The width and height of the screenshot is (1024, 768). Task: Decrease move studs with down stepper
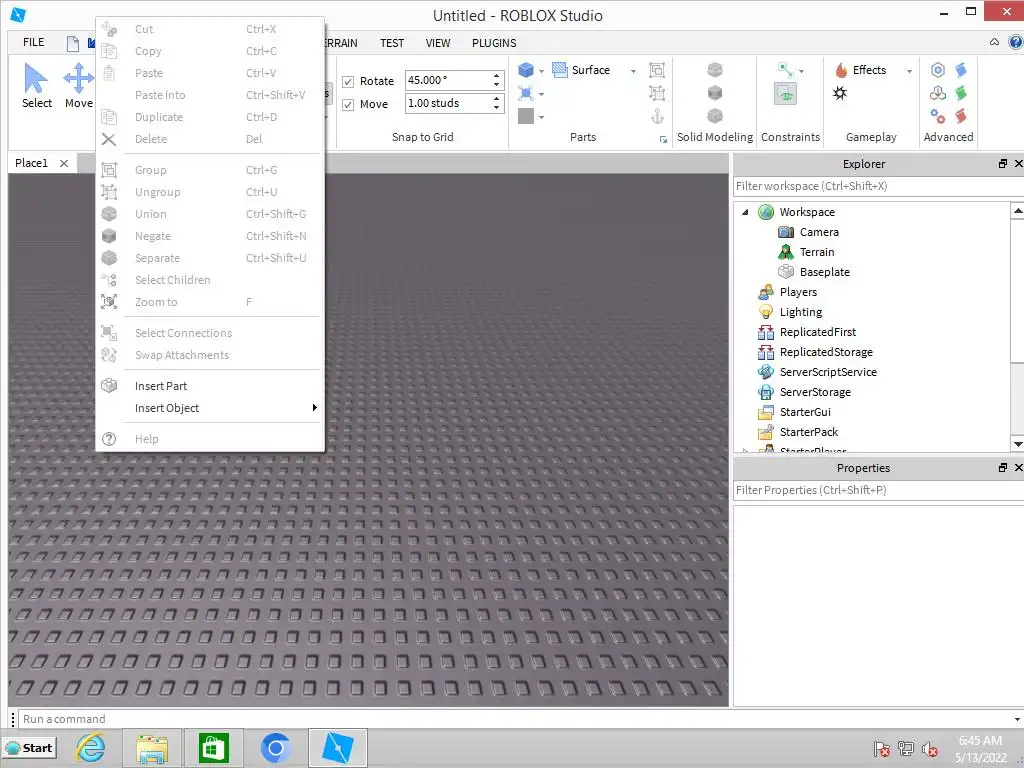pos(496,107)
